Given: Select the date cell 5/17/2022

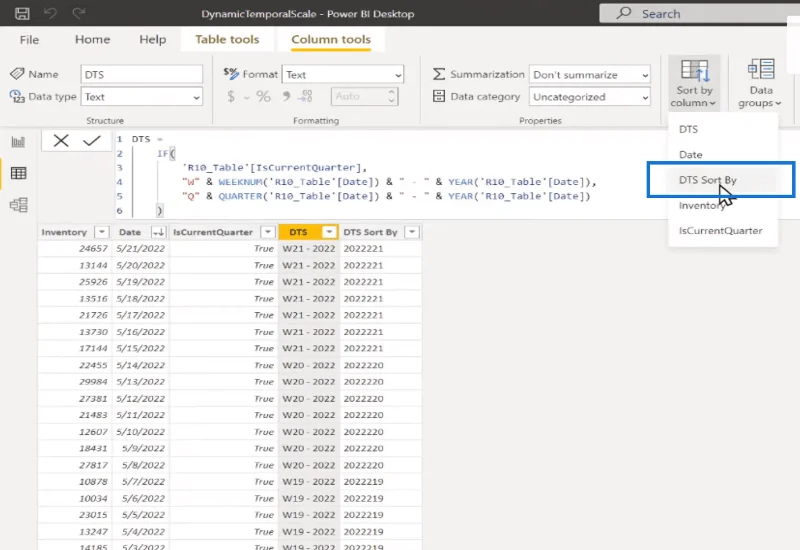Looking at the screenshot, I should coord(140,315).
